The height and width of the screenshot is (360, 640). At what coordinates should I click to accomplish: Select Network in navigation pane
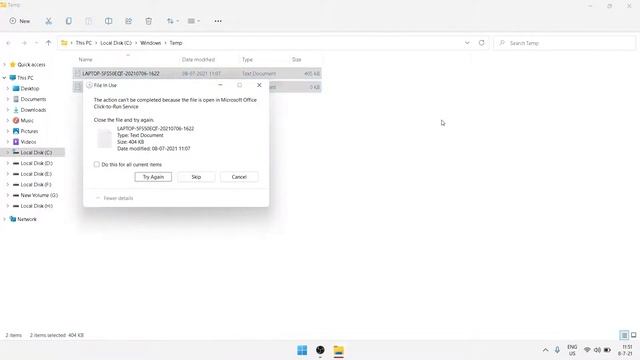pos(27,219)
